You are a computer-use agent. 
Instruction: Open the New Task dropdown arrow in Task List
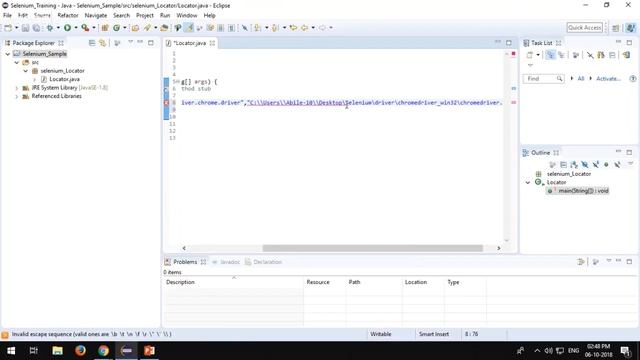(x=538, y=55)
